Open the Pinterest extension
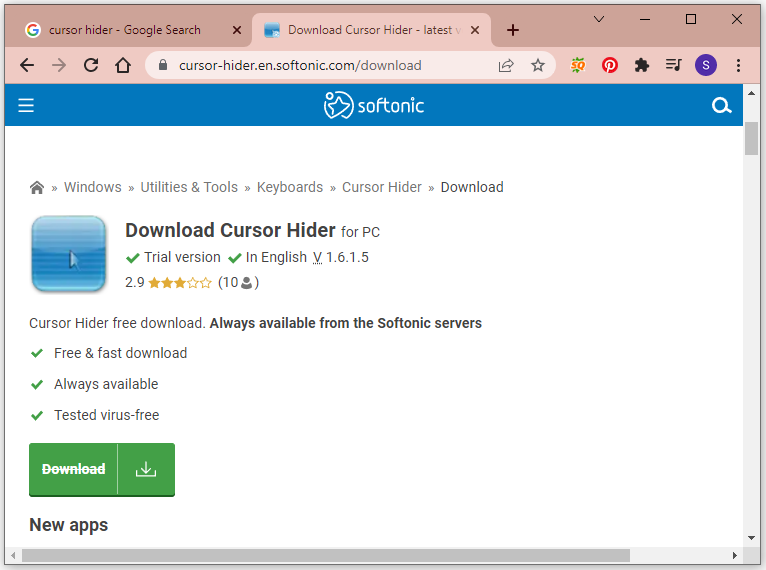Screen dimensions: 766x570 (x=610, y=65)
